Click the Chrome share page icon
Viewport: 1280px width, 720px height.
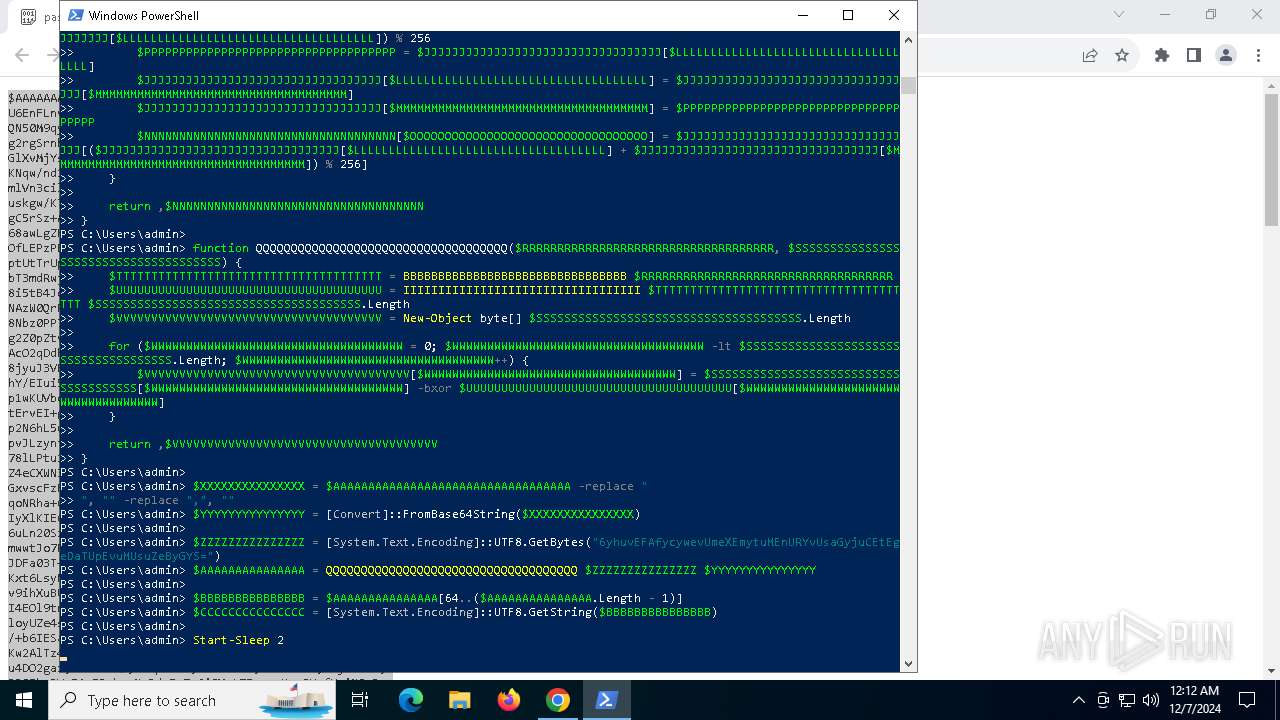1090,56
